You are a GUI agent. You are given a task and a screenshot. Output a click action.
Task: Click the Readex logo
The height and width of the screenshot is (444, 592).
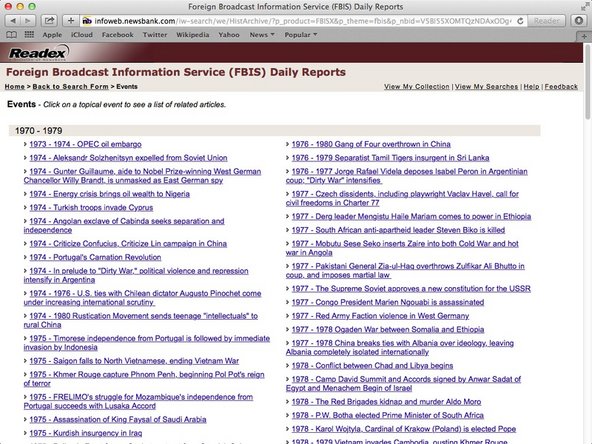pyautogui.click(x=39, y=52)
